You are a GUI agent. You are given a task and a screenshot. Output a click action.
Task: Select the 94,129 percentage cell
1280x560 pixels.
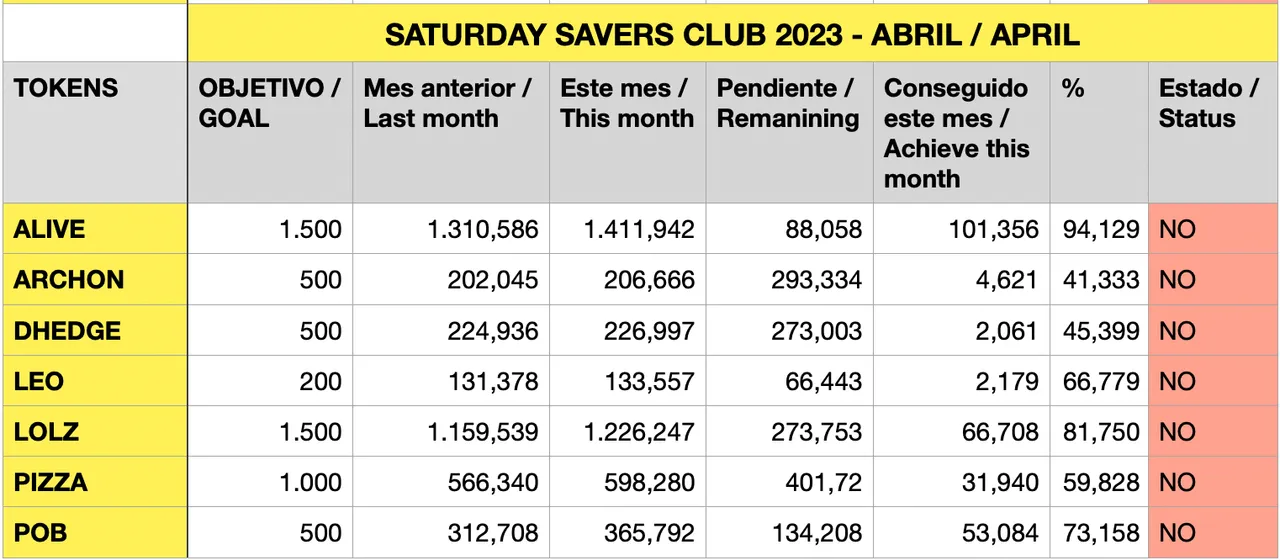1100,229
